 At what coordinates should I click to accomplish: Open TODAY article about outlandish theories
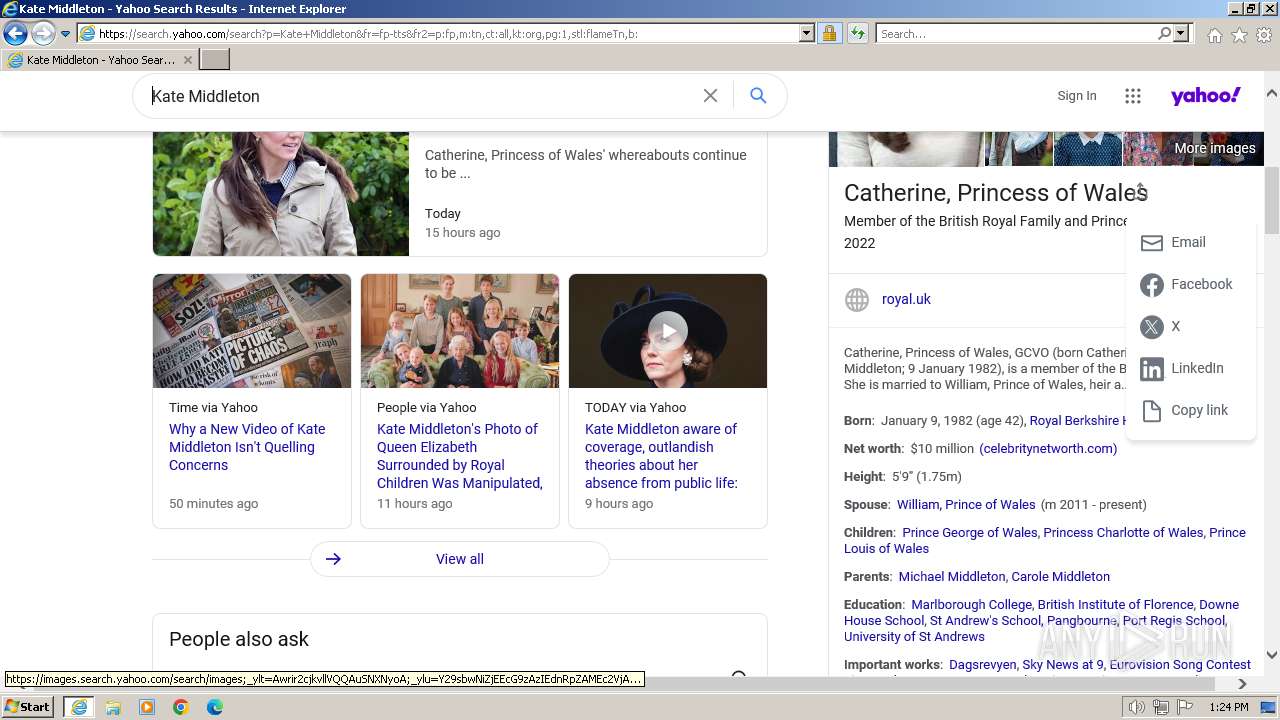tap(661, 456)
